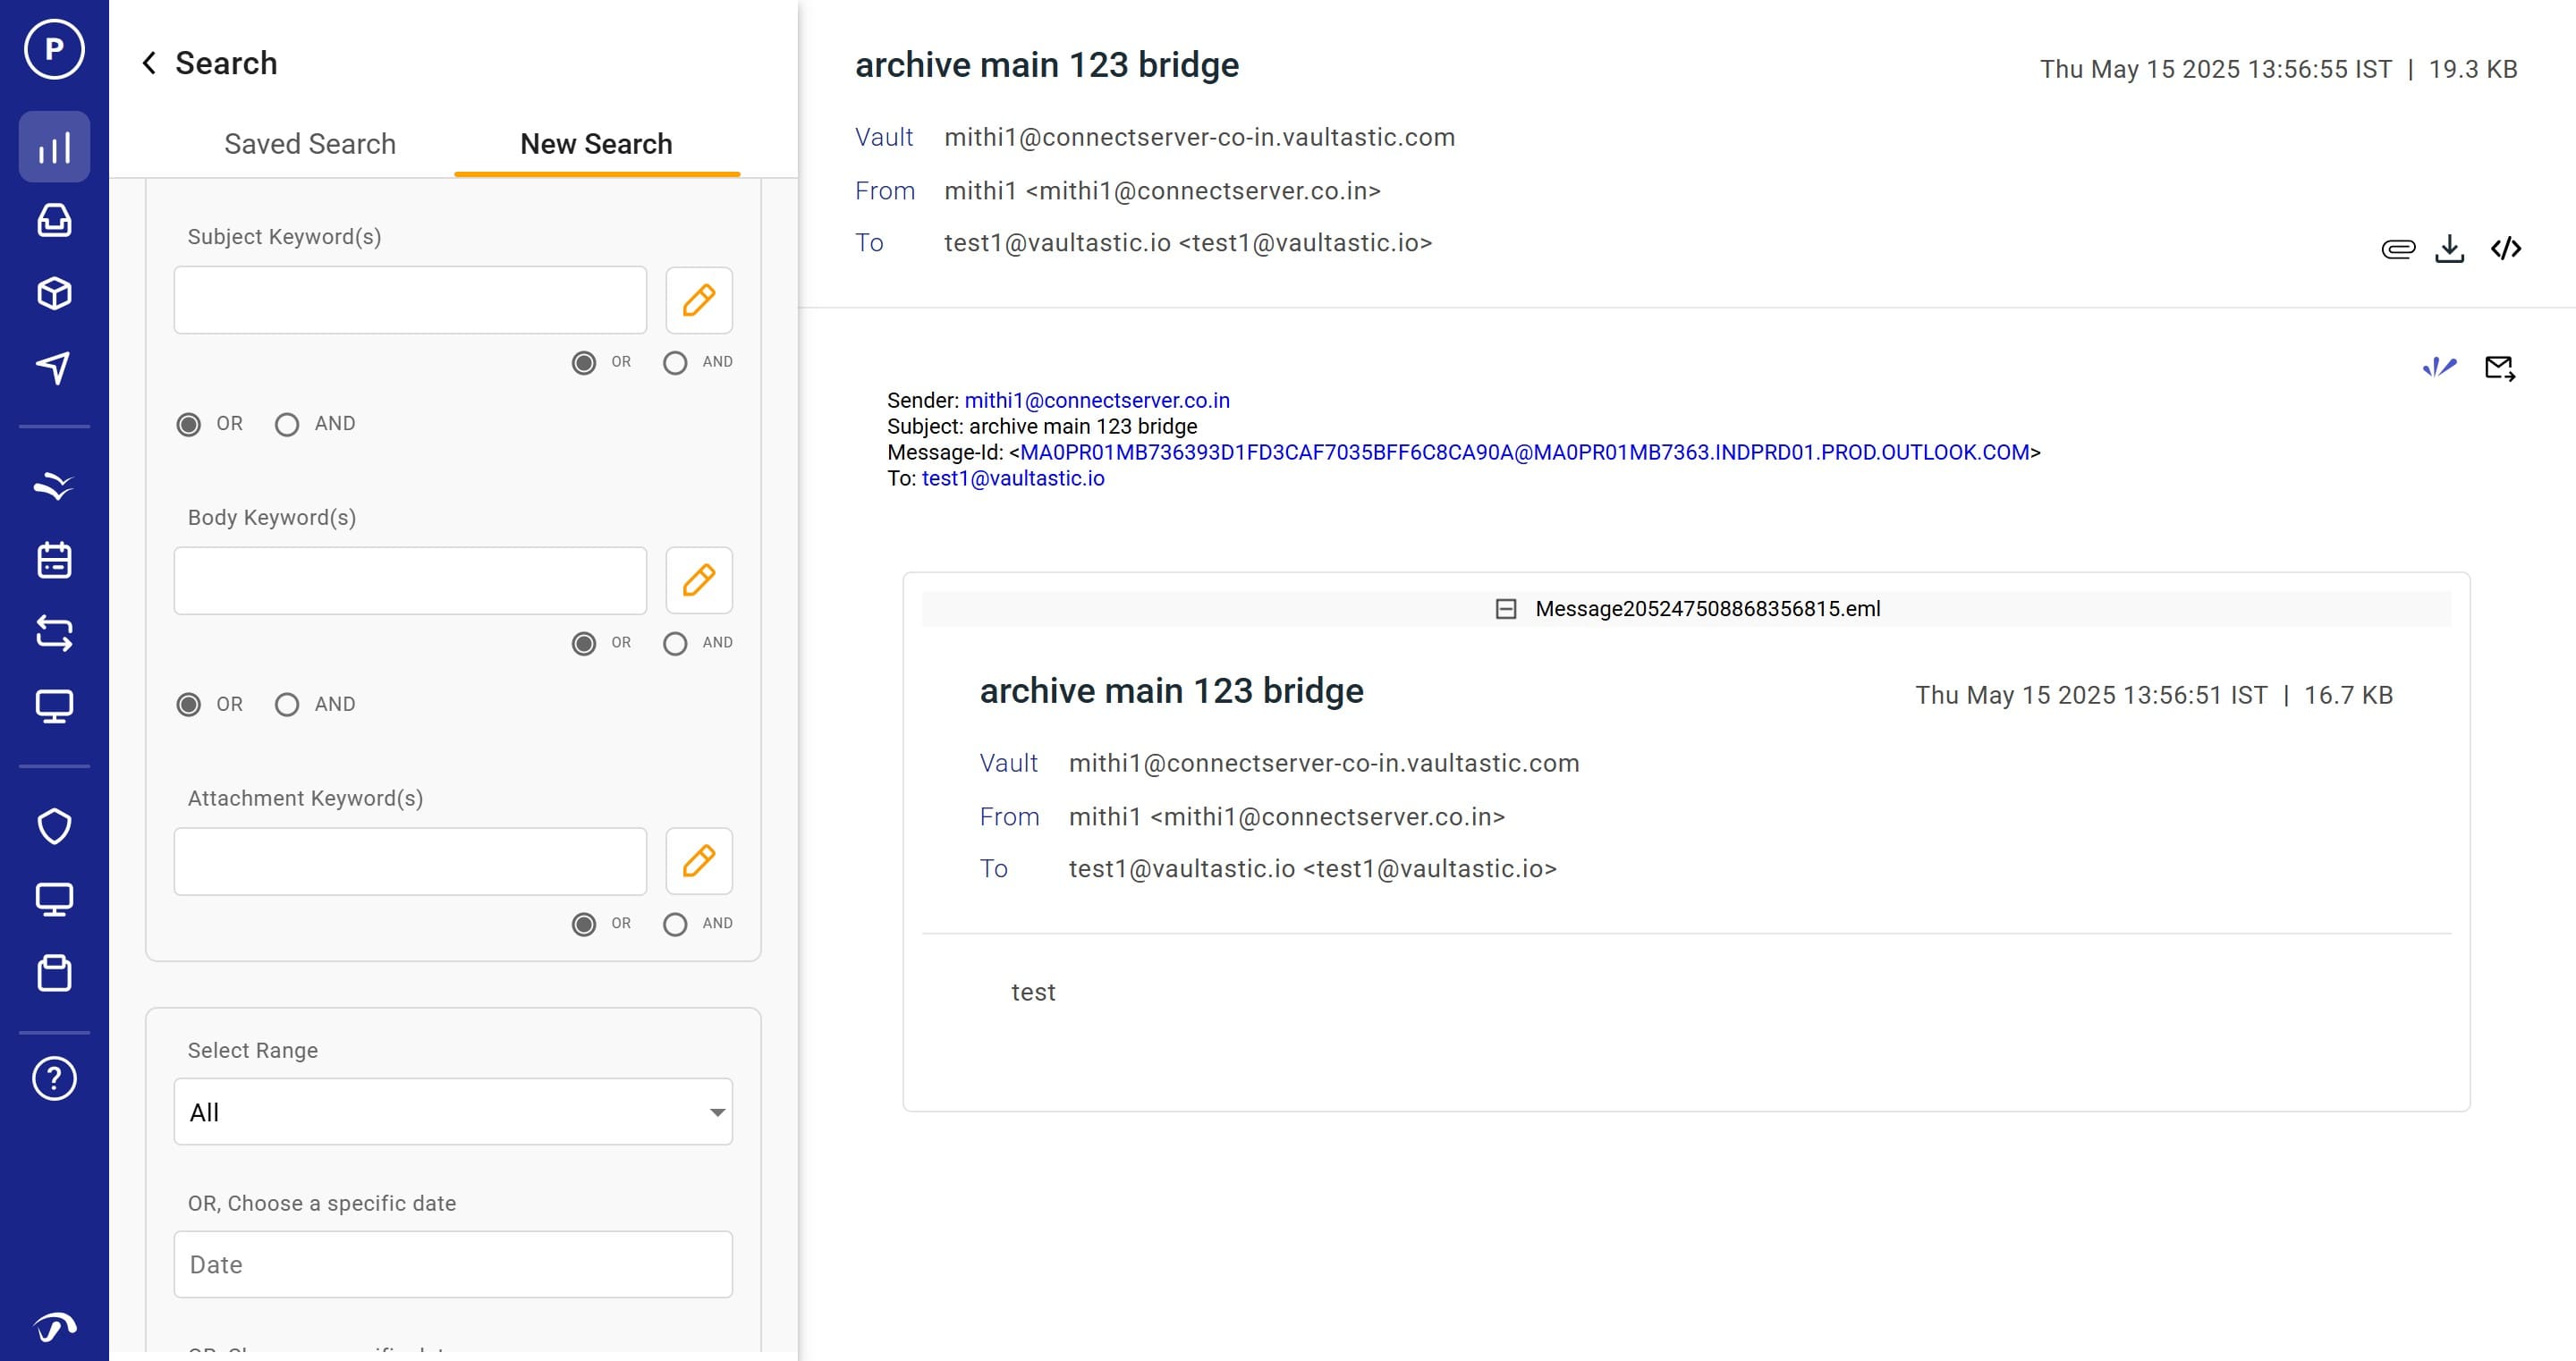Collapse the Message205247508868356815.eml attachment

pos(1505,609)
